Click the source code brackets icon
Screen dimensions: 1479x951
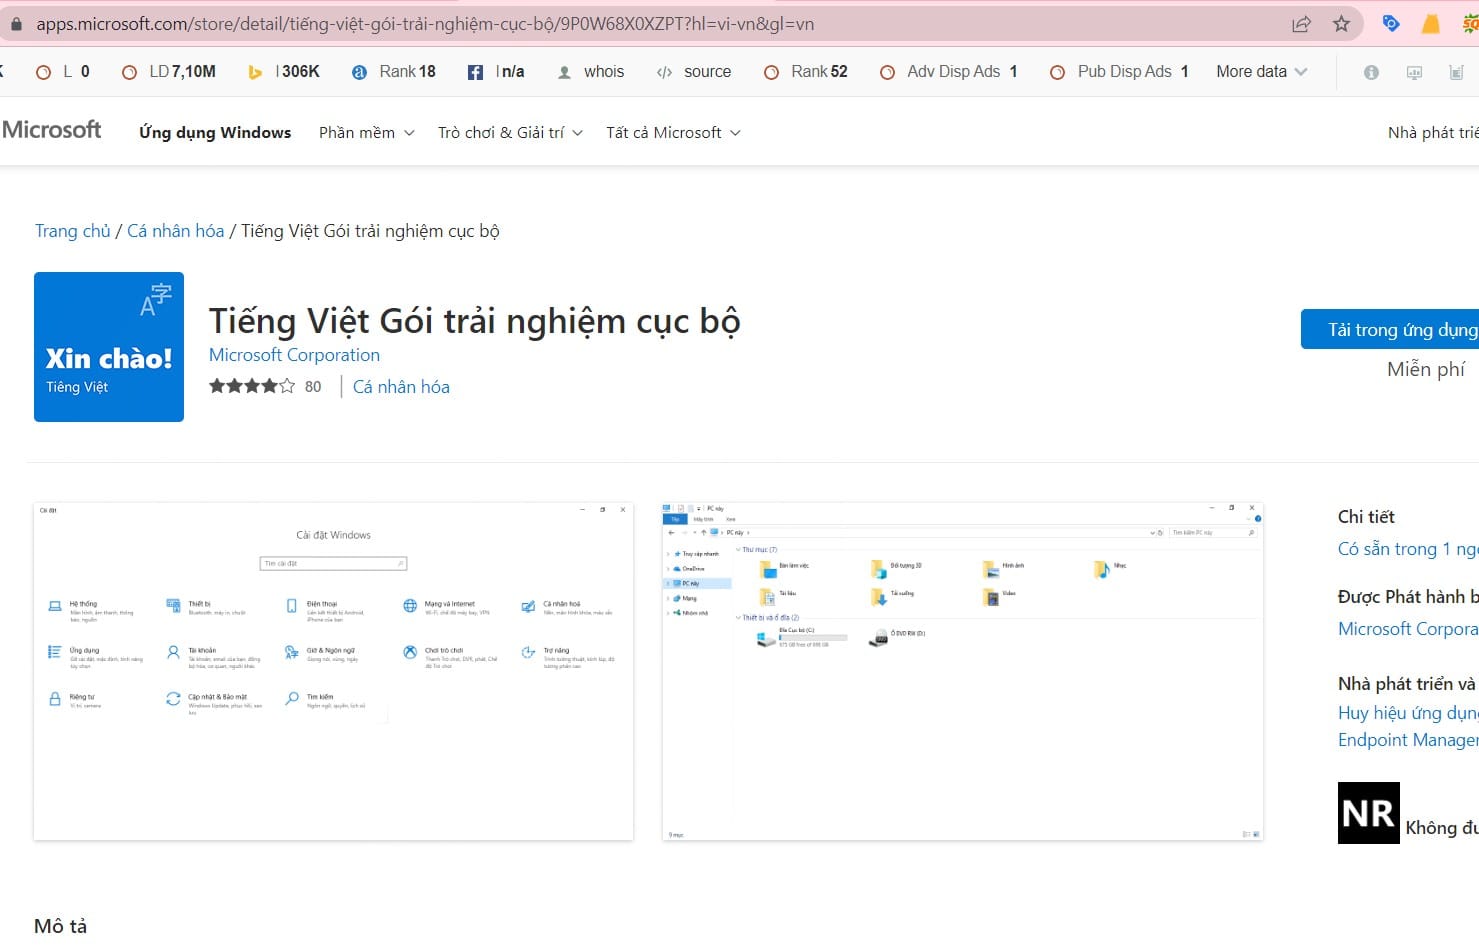[x=664, y=72]
